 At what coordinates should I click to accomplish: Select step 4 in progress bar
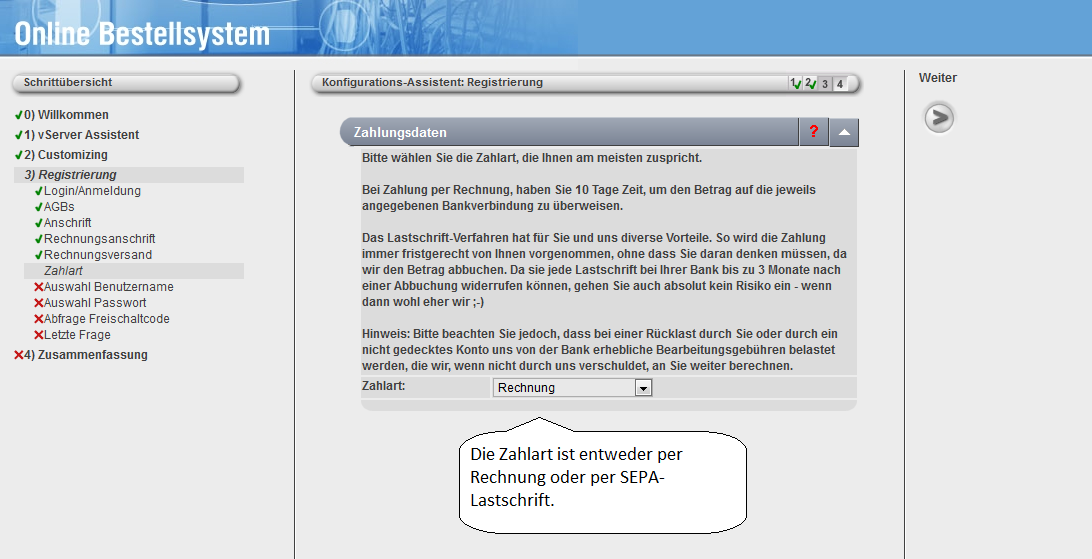[840, 83]
